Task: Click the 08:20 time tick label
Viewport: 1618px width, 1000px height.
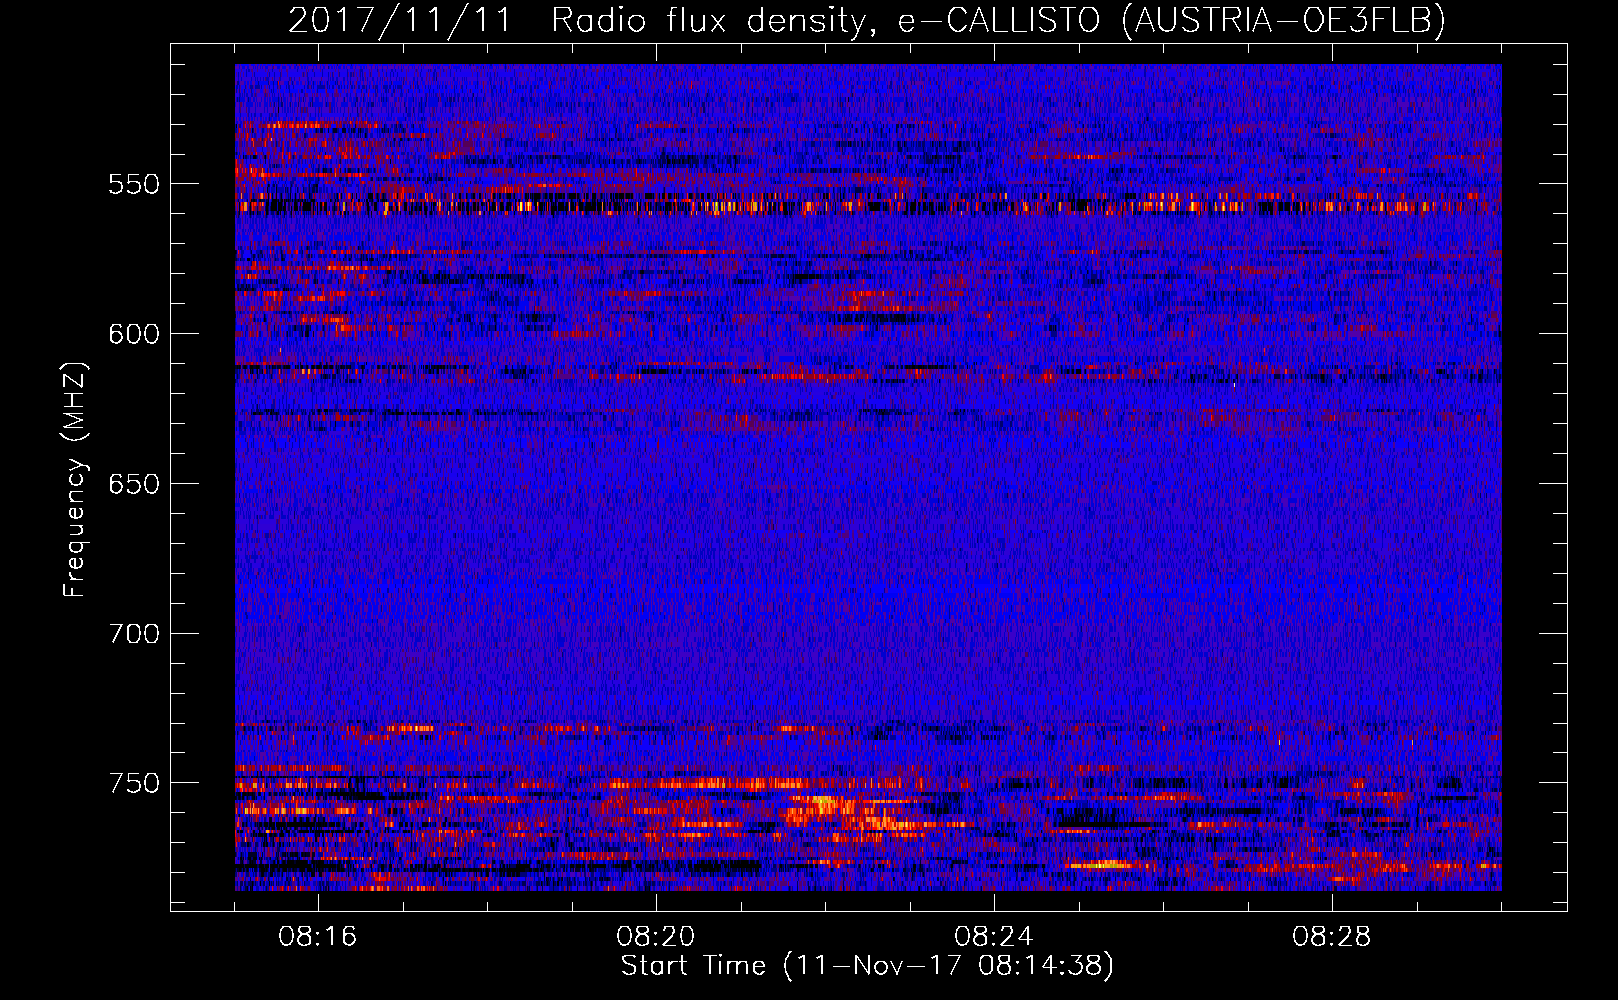Action: click(656, 937)
